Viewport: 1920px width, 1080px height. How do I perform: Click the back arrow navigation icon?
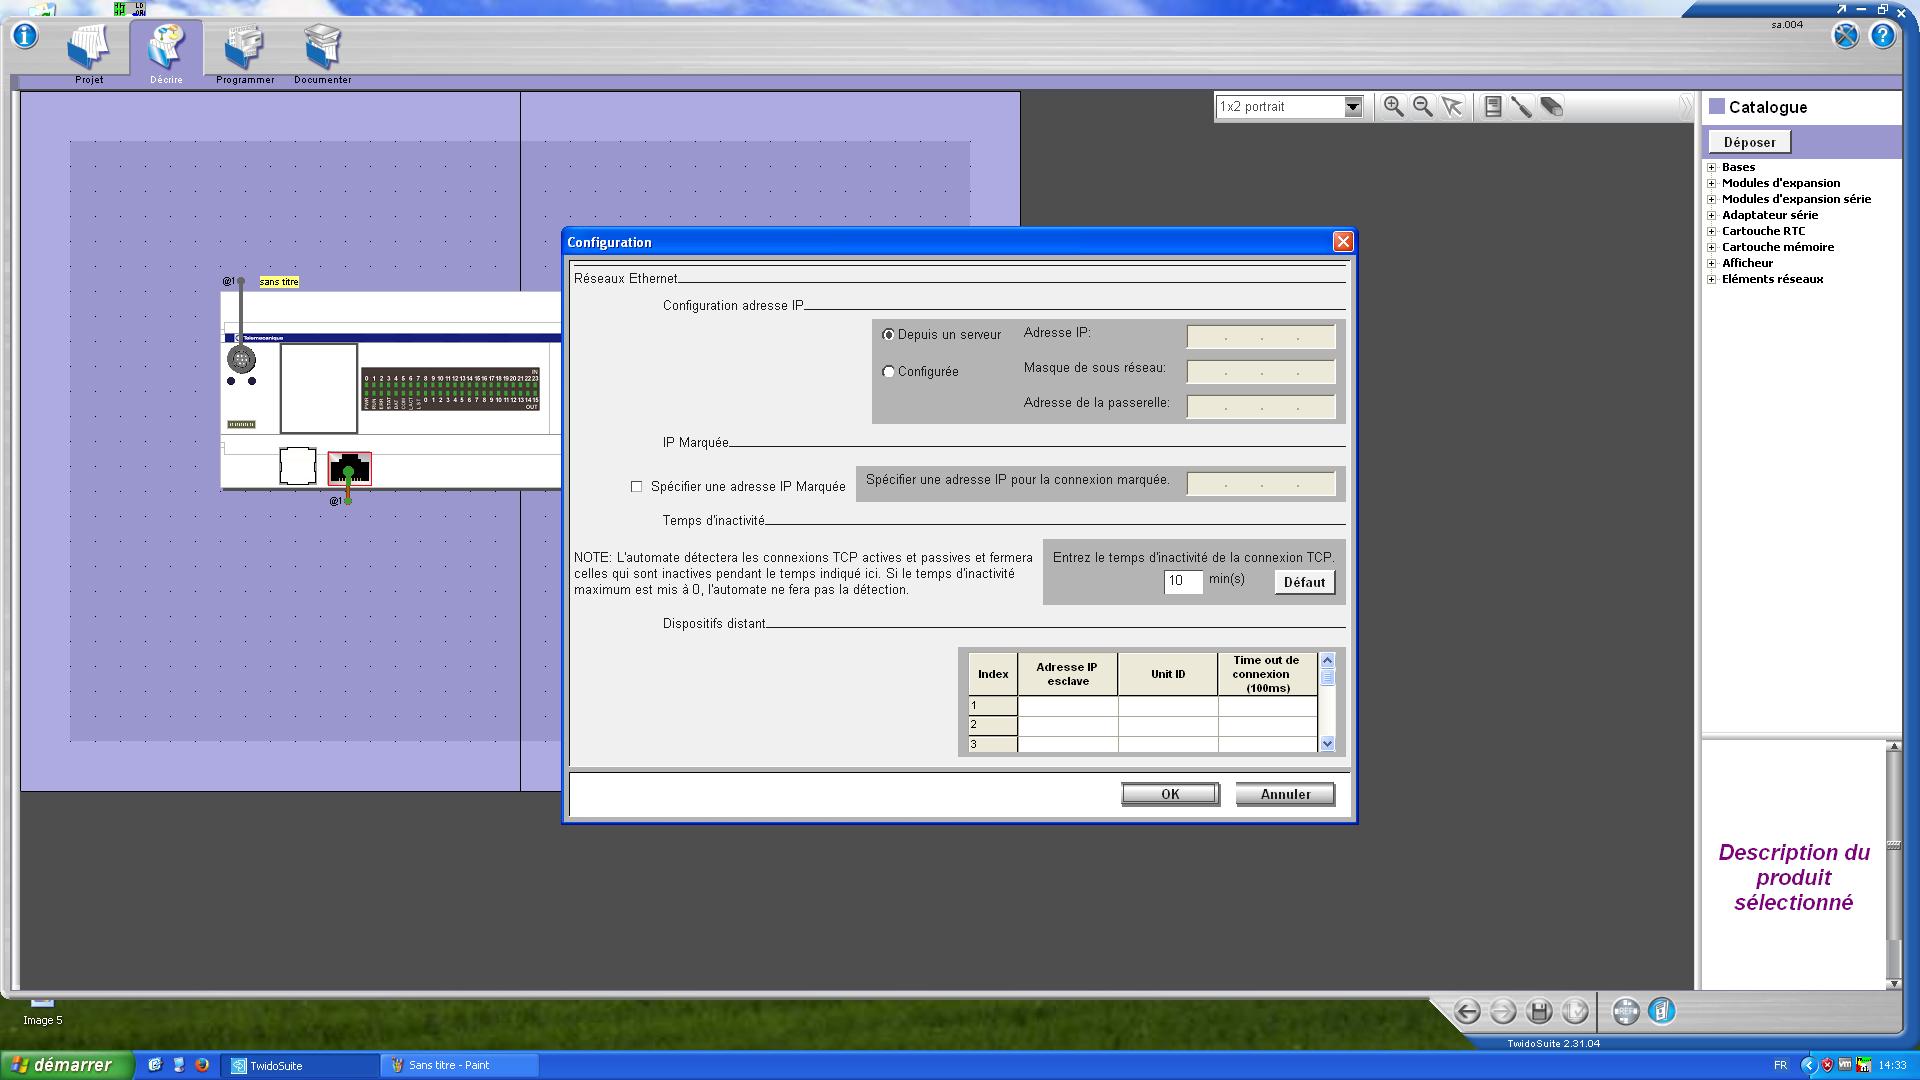tap(1467, 1012)
